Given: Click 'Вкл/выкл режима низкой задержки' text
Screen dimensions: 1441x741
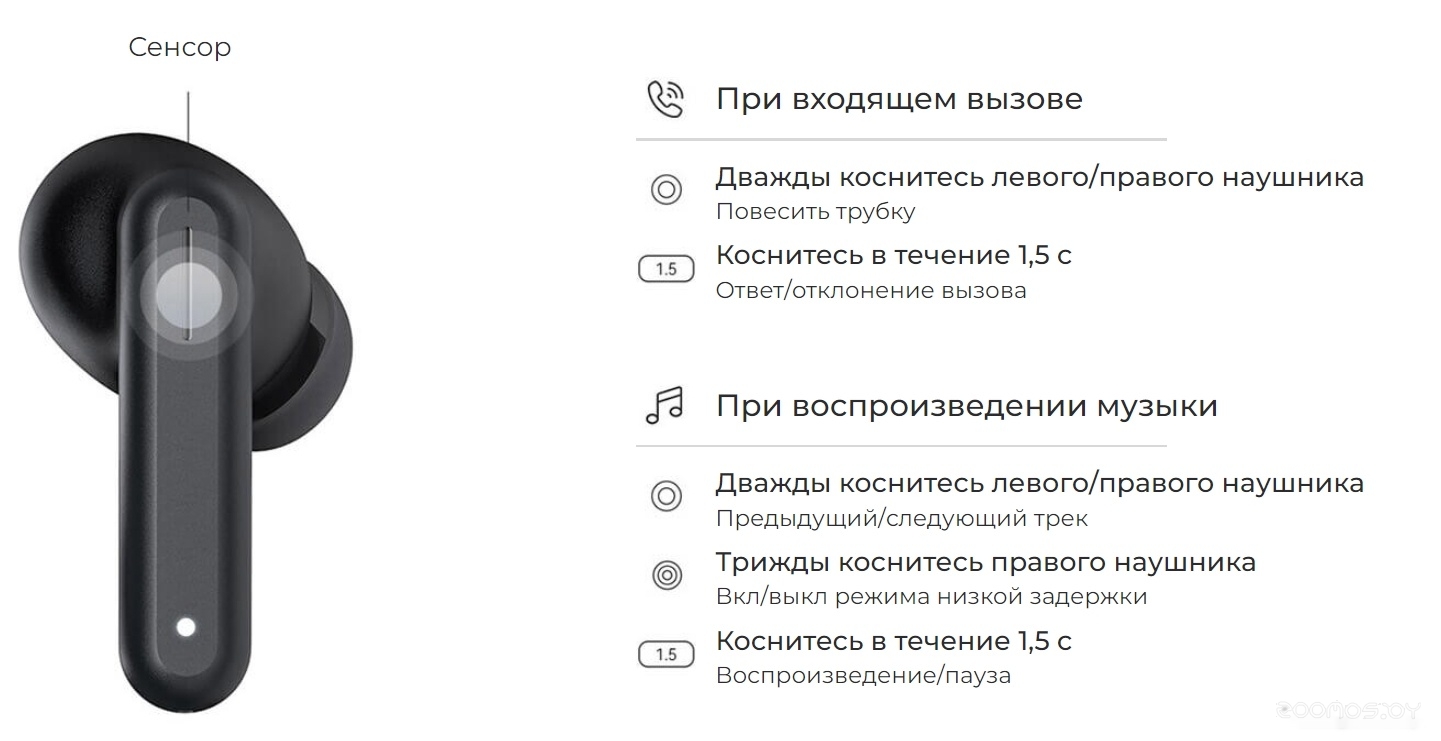Looking at the screenshot, I should pos(931,597).
